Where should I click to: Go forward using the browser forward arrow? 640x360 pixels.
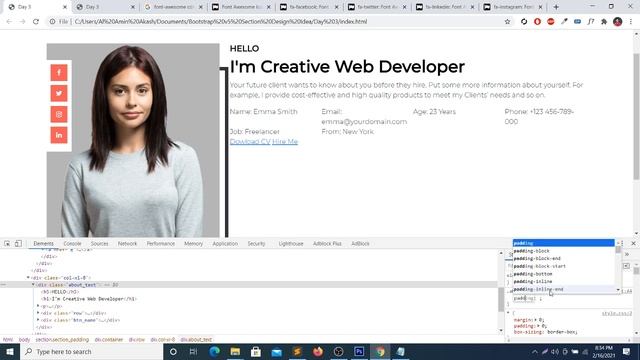click(22, 22)
